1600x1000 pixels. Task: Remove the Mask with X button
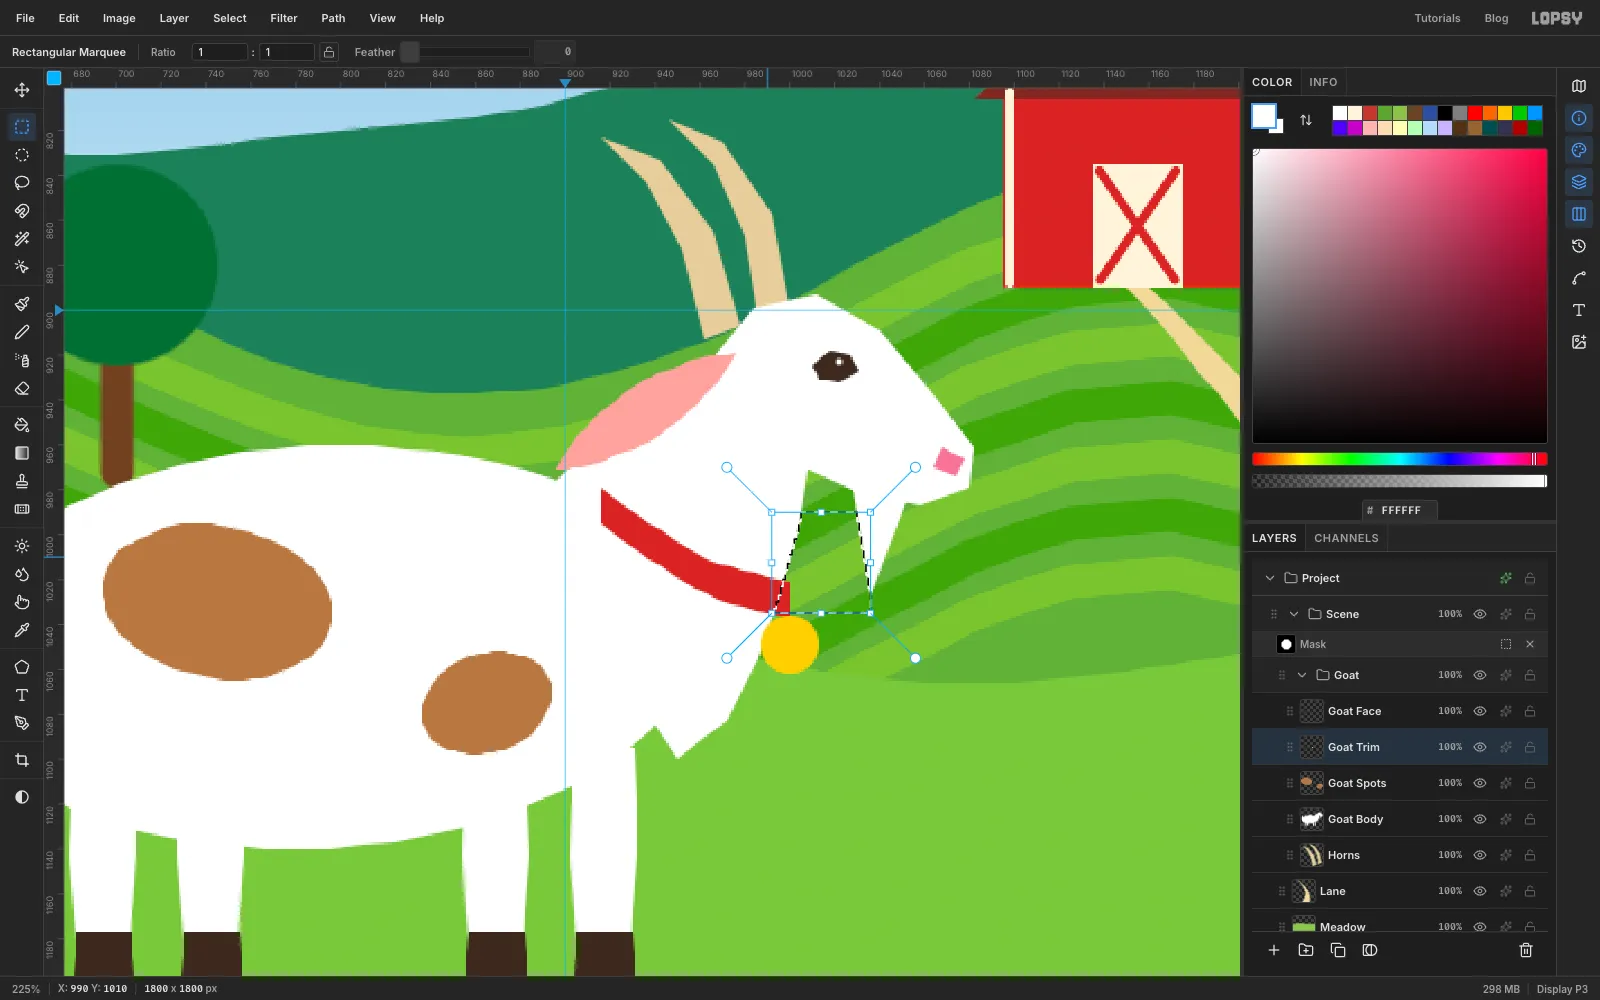point(1530,644)
